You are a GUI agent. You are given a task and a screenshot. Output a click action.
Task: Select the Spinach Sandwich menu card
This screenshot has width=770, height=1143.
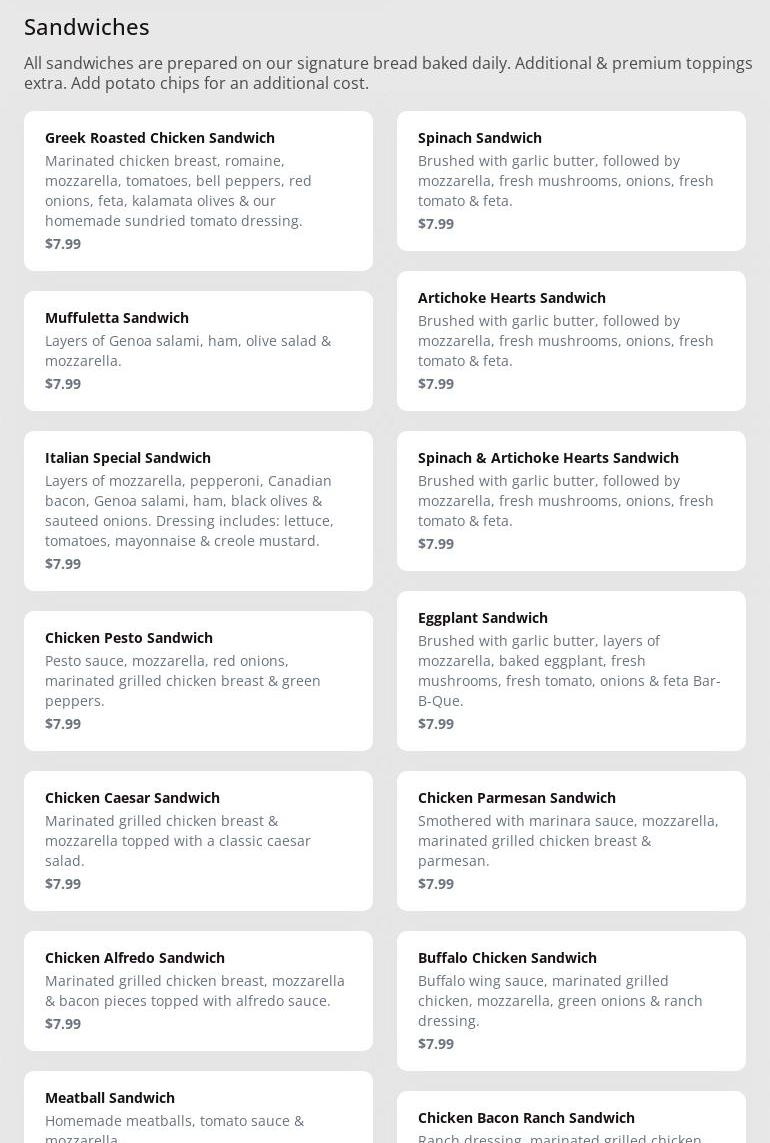pos(571,181)
